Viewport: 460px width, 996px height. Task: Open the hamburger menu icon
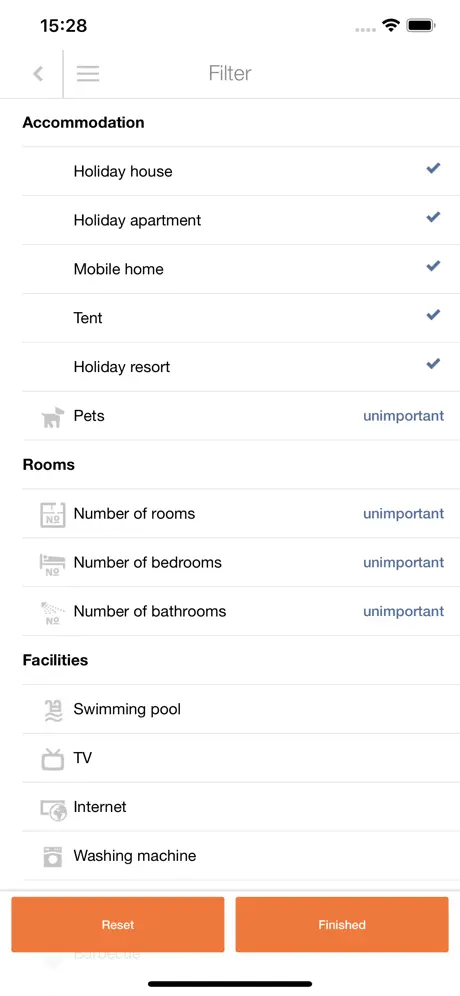click(x=88, y=74)
